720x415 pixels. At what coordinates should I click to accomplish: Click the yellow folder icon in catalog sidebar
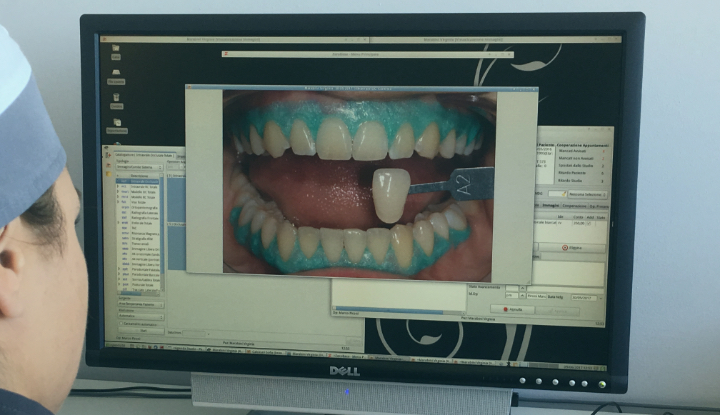tap(109, 174)
